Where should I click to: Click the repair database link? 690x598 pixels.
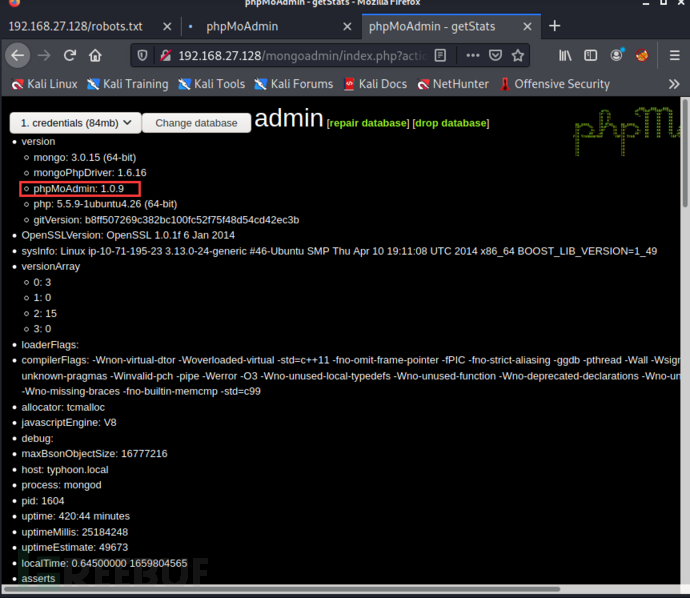368,123
